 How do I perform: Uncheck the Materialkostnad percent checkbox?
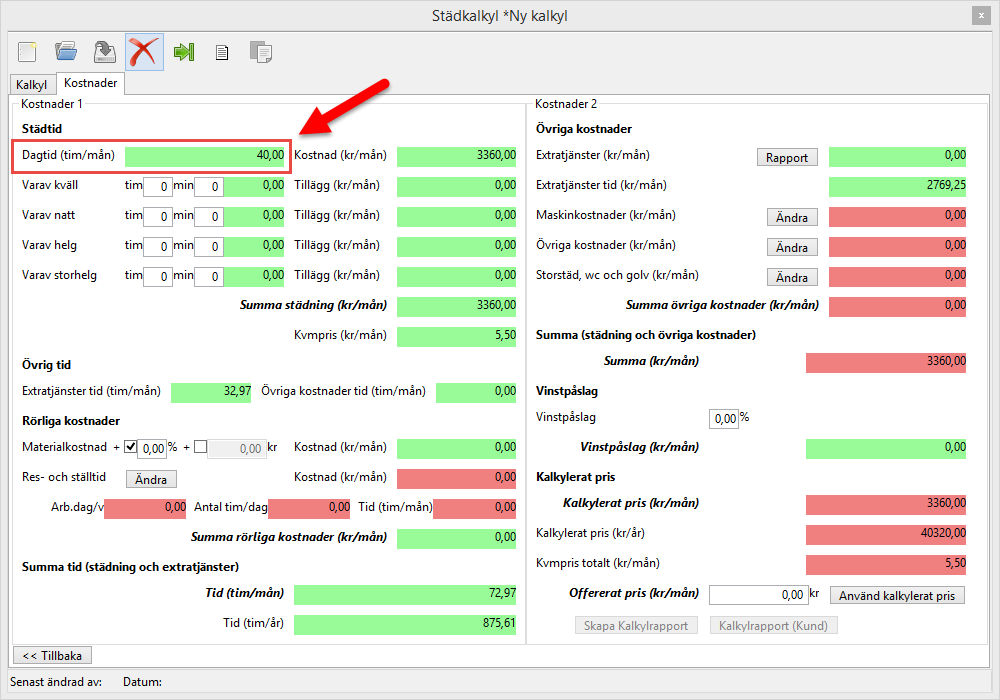130,448
